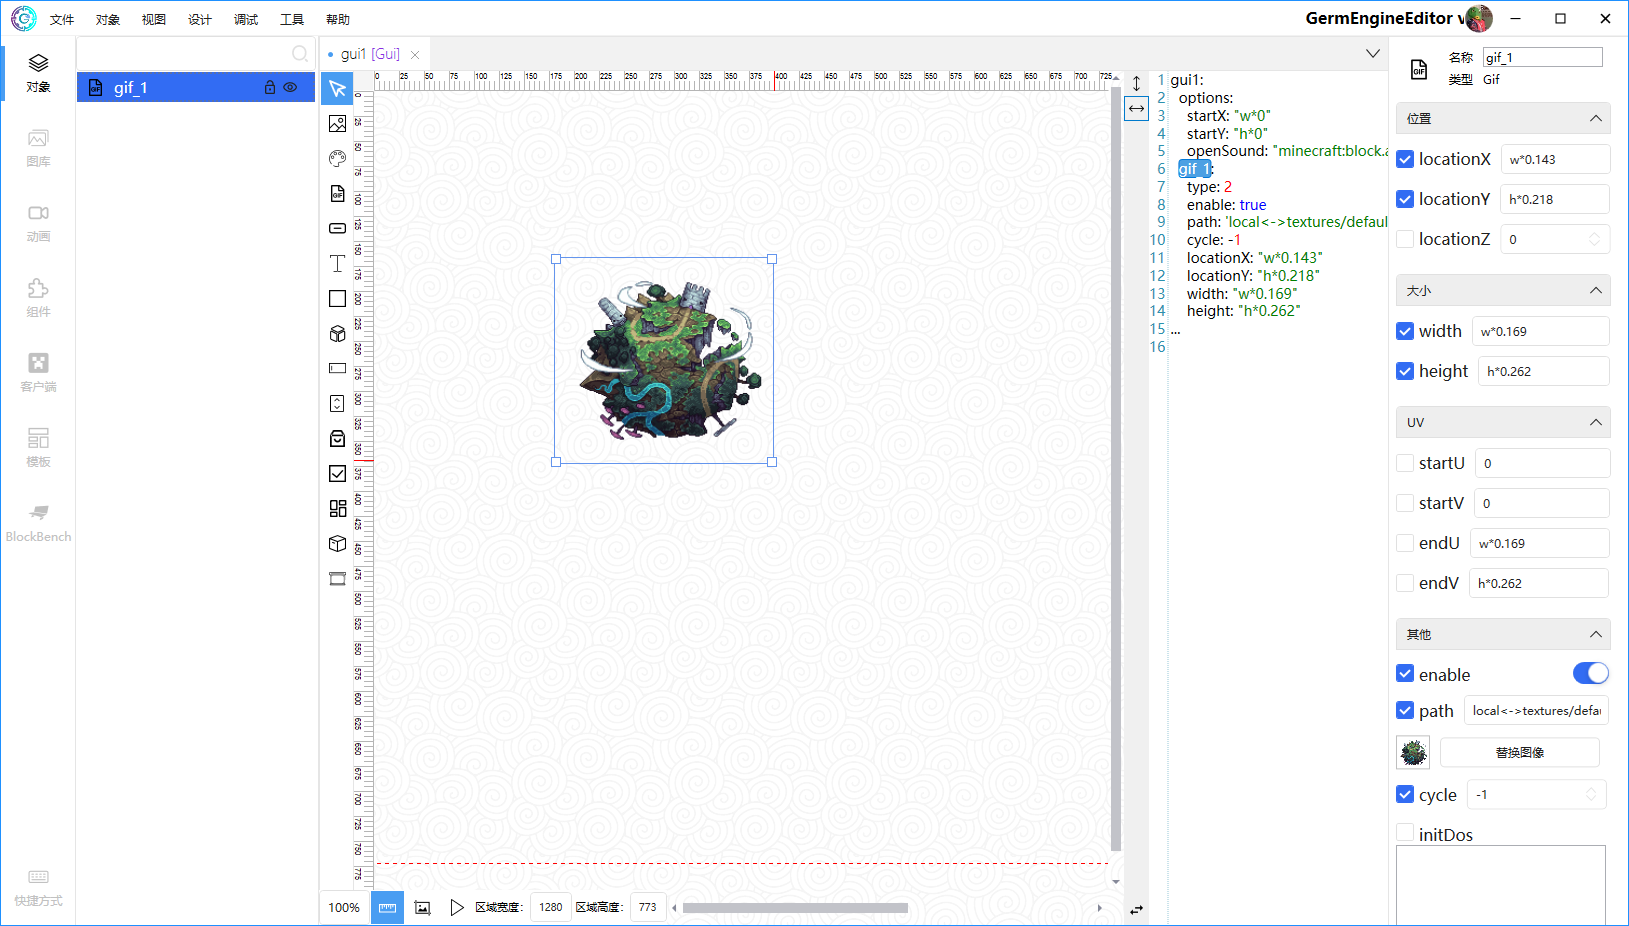Uncheck the width checkbox
The width and height of the screenshot is (1629, 926).
point(1405,331)
